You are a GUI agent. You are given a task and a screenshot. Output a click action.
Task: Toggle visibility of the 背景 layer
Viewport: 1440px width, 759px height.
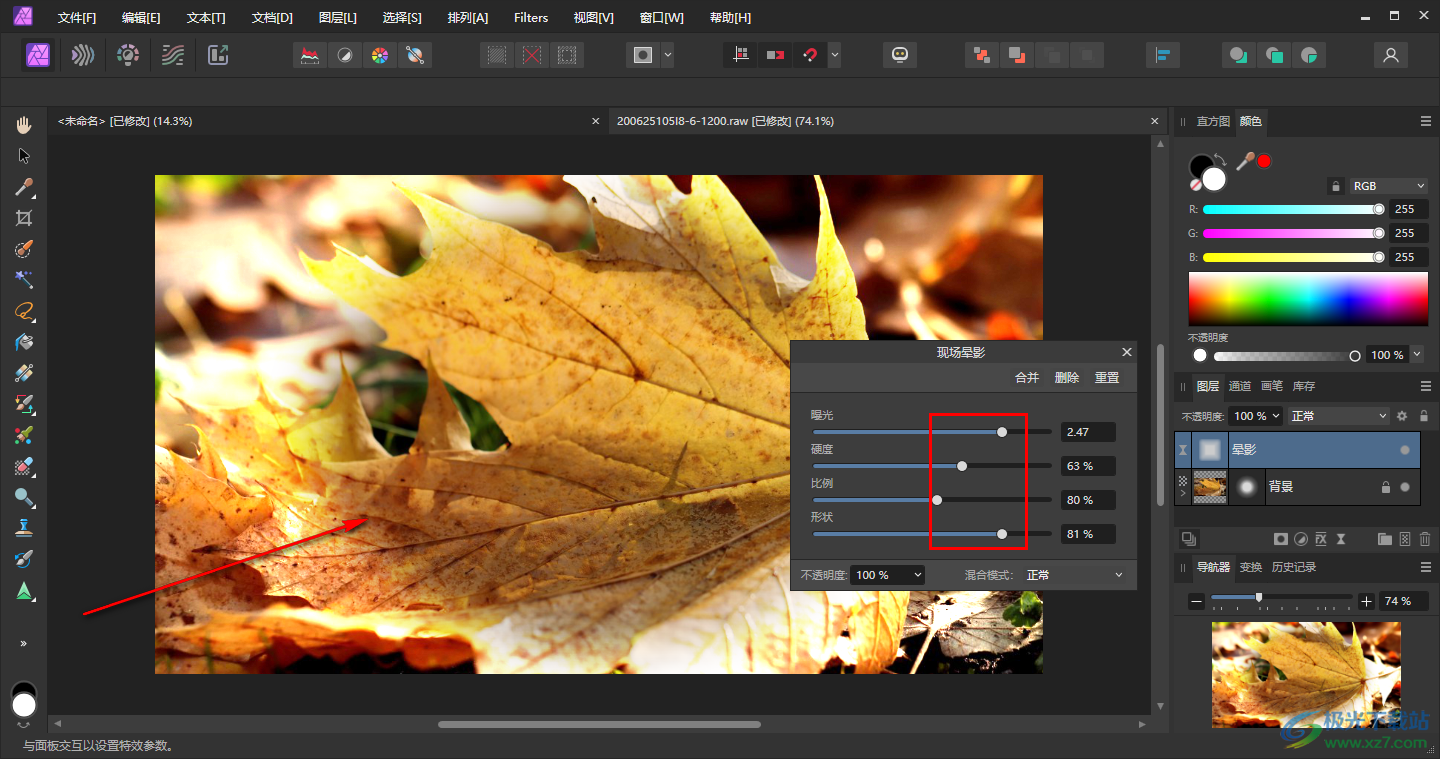pos(1405,487)
